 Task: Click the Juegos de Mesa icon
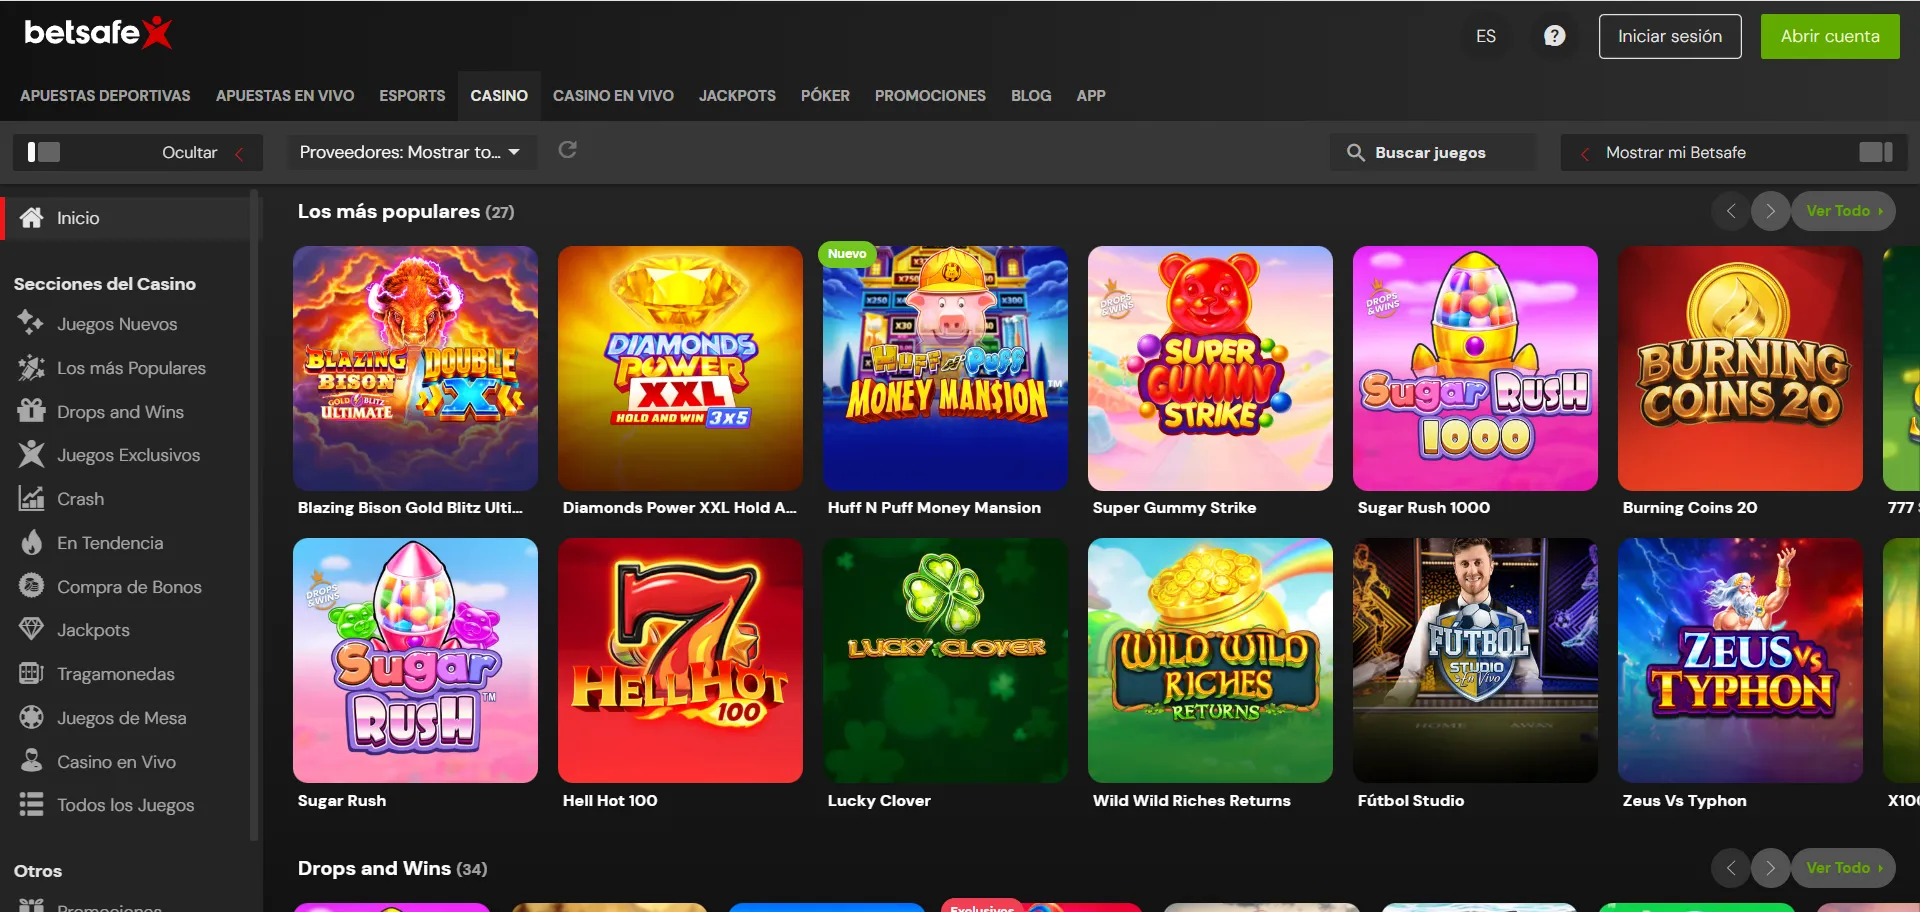pos(31,717)
